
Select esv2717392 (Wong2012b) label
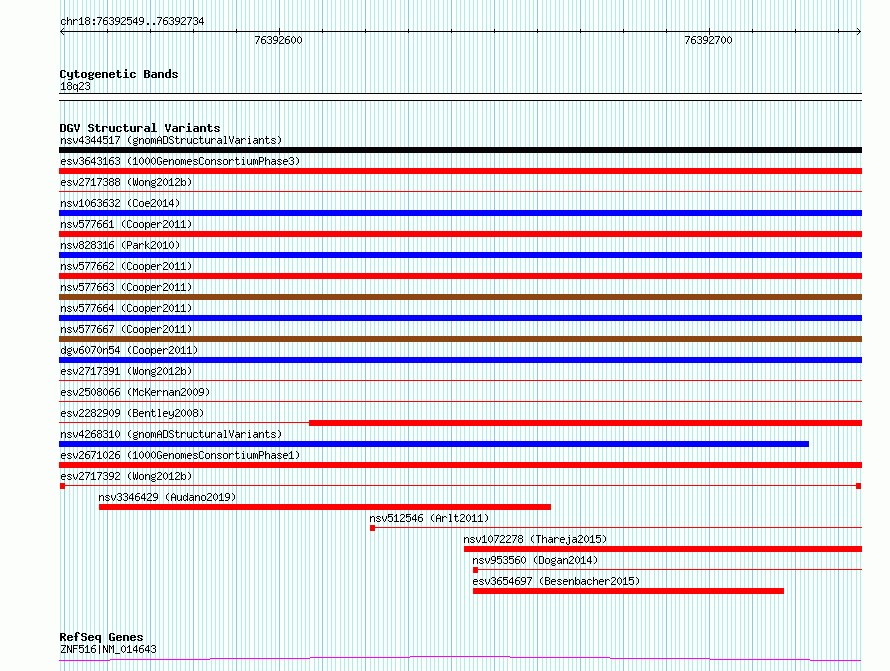tap(126, 476)
